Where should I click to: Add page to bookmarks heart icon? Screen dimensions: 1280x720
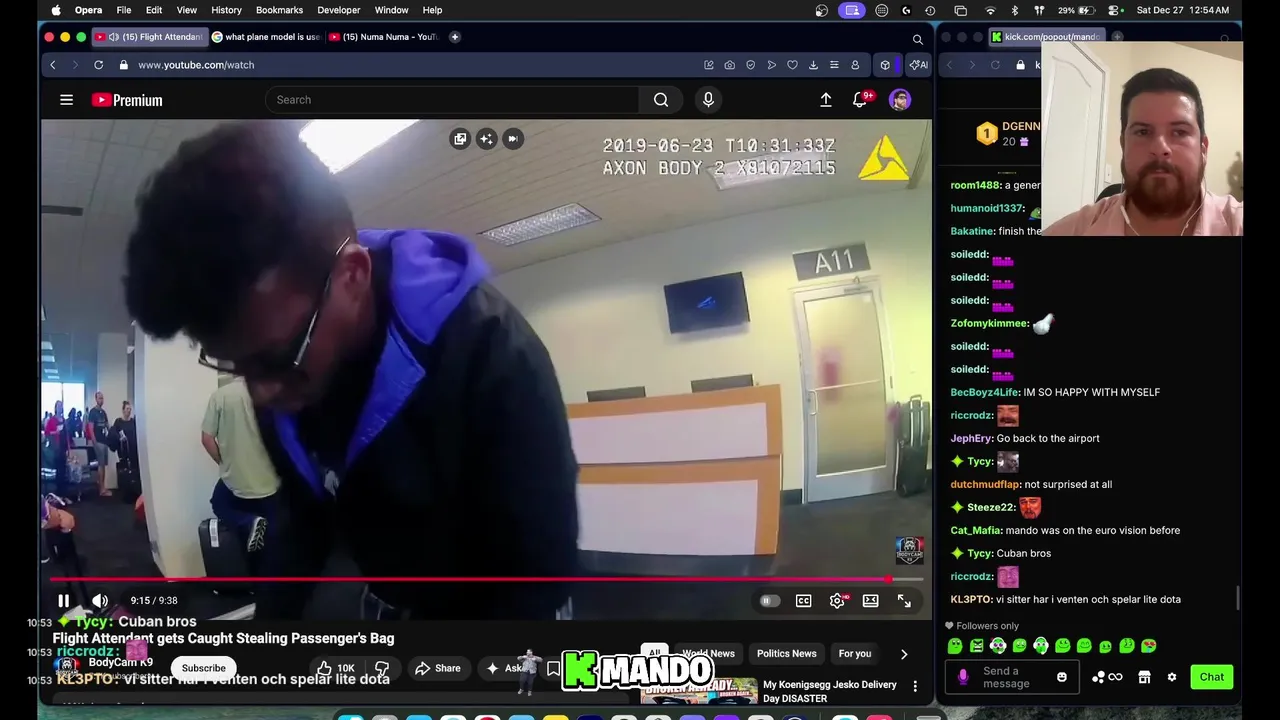click(x=792, y=65)
